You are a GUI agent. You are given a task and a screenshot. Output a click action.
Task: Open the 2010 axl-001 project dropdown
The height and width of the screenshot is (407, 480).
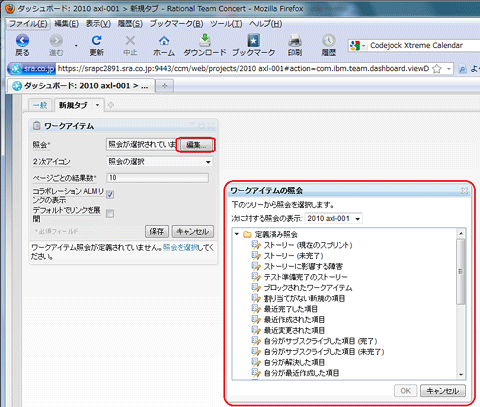[x=333, y=219]
